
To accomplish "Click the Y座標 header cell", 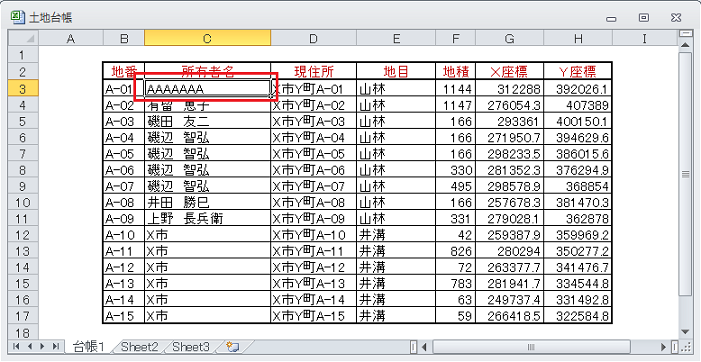I will coord(578,72).
